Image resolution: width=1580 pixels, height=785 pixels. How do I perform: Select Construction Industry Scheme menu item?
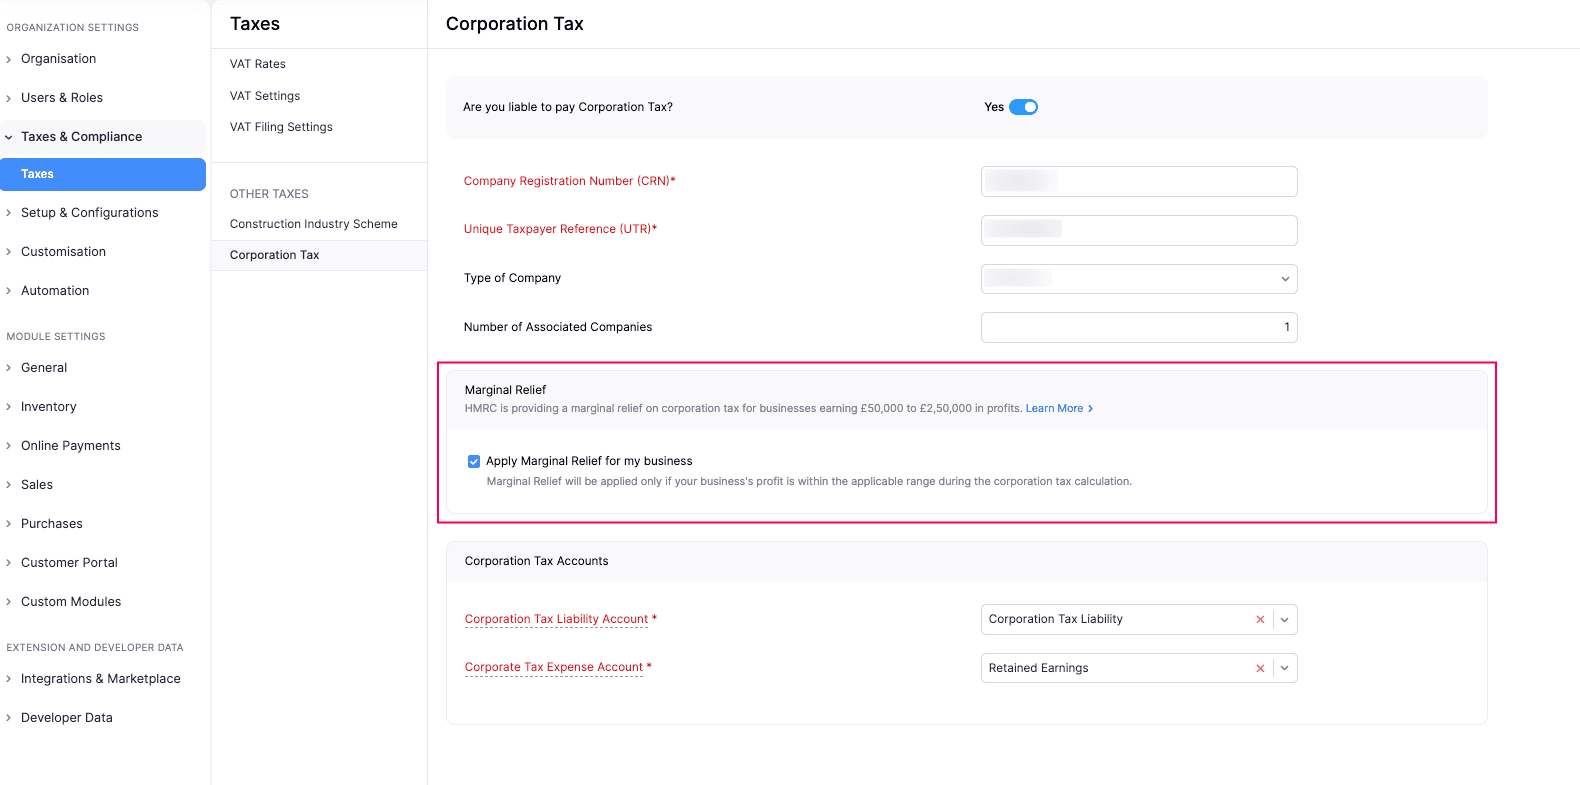pos(314,224)
